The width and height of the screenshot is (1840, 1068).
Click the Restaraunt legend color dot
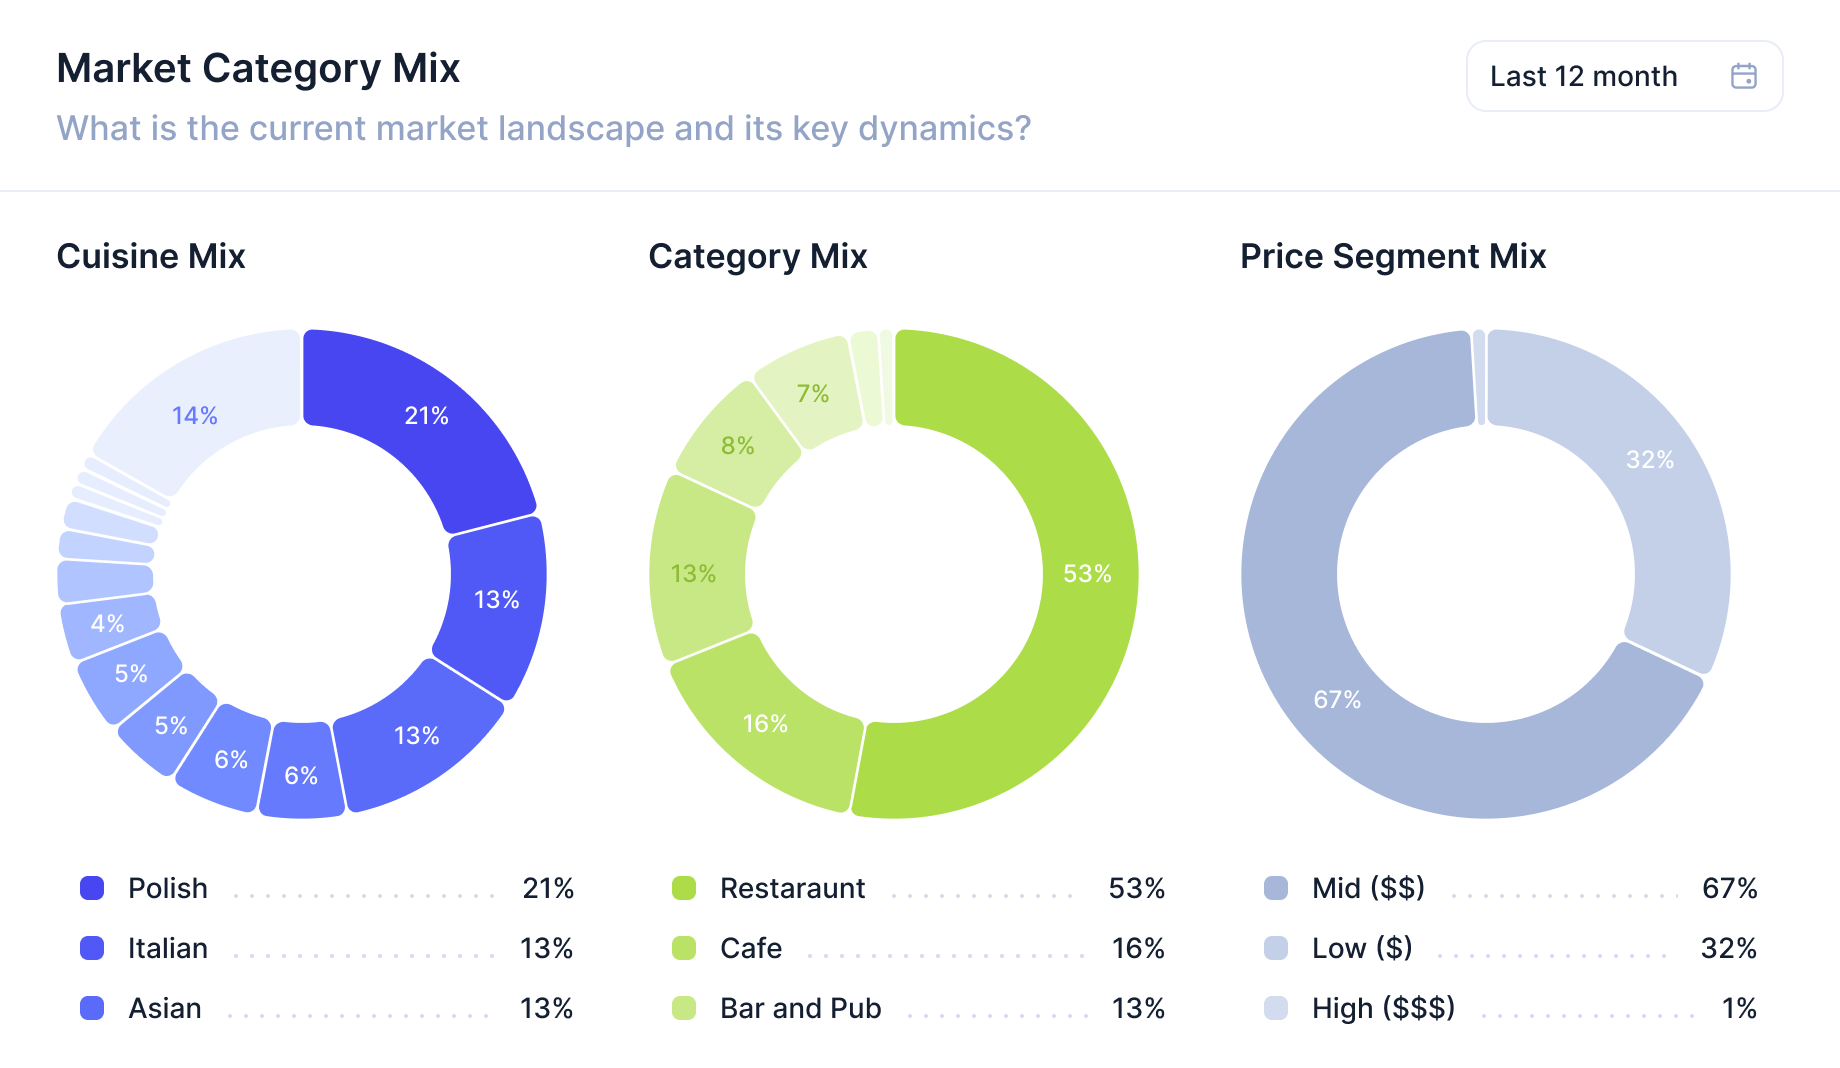(x=684, y=888)
